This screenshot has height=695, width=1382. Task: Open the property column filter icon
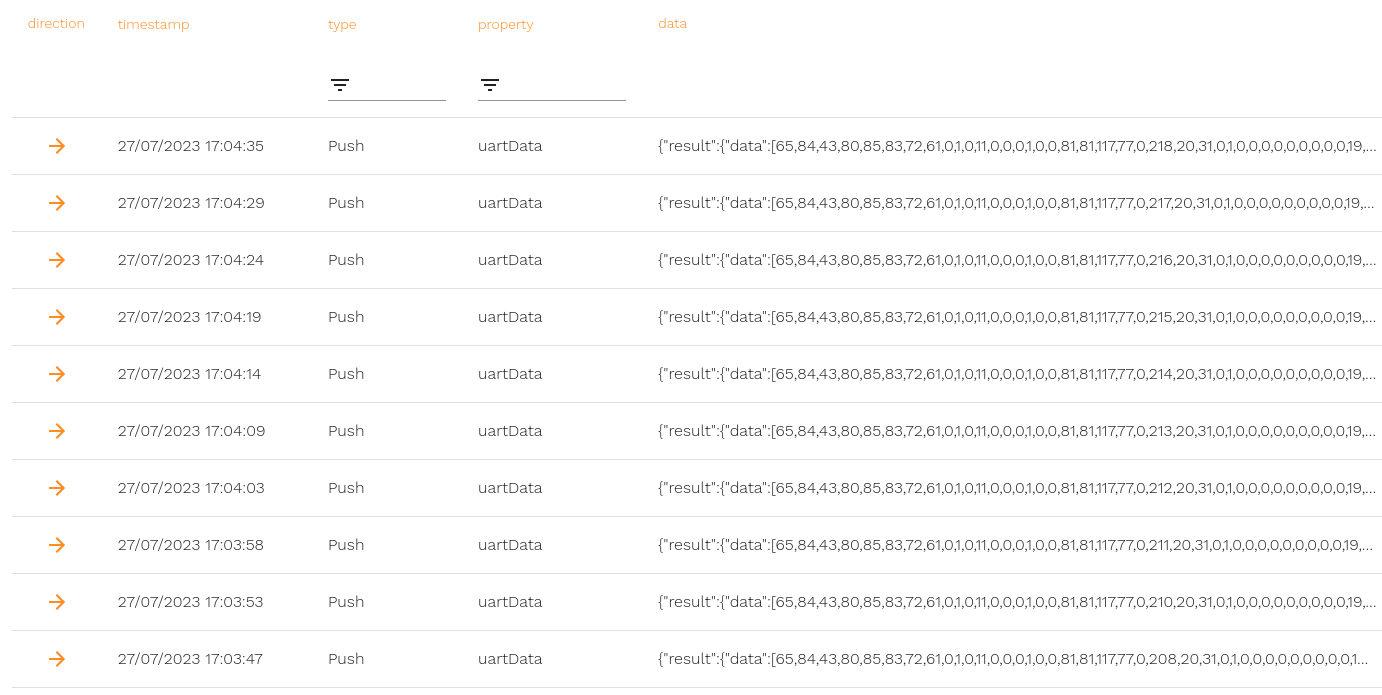(x=490, y=85)
